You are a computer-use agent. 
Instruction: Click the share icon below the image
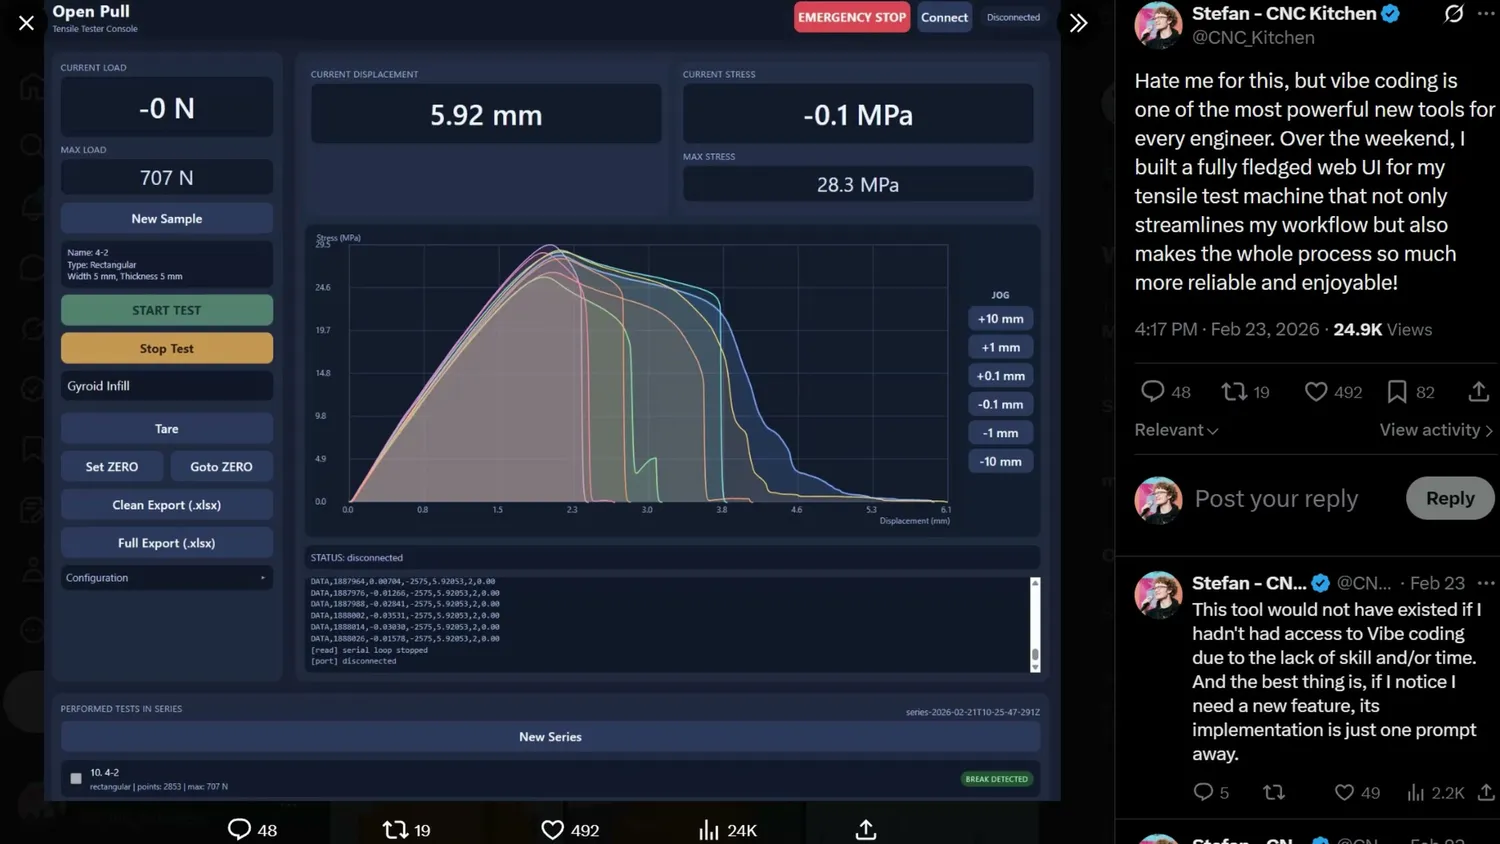click(x=866, y=829)
